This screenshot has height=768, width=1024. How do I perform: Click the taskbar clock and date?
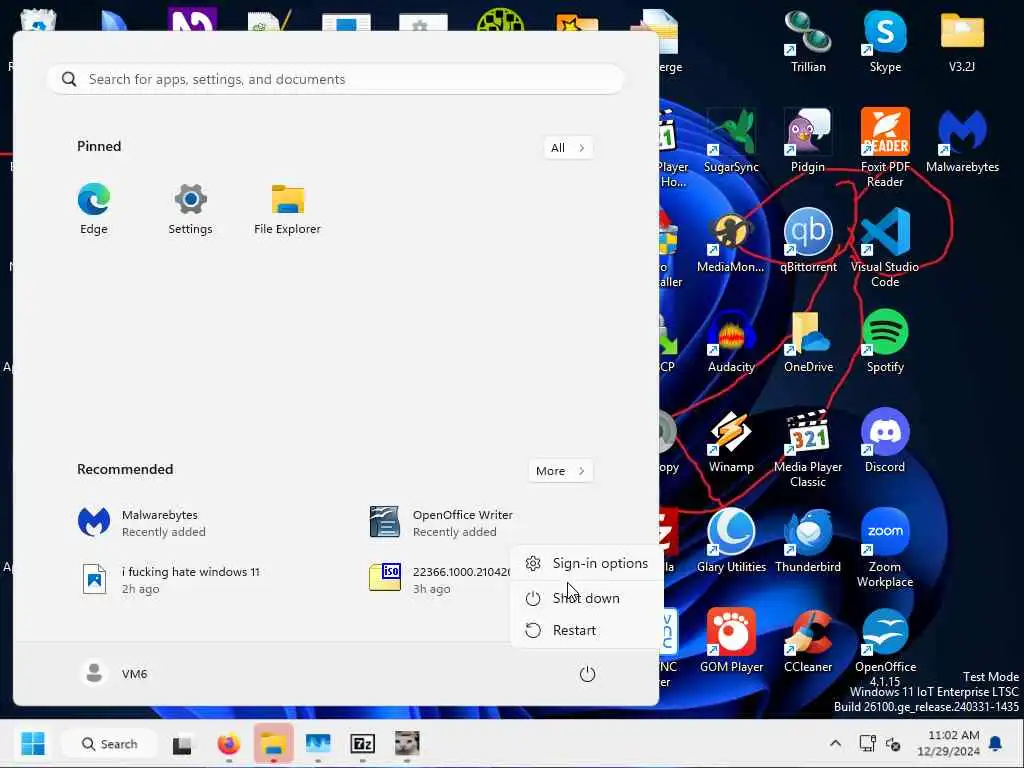click(x=950, y=743)
